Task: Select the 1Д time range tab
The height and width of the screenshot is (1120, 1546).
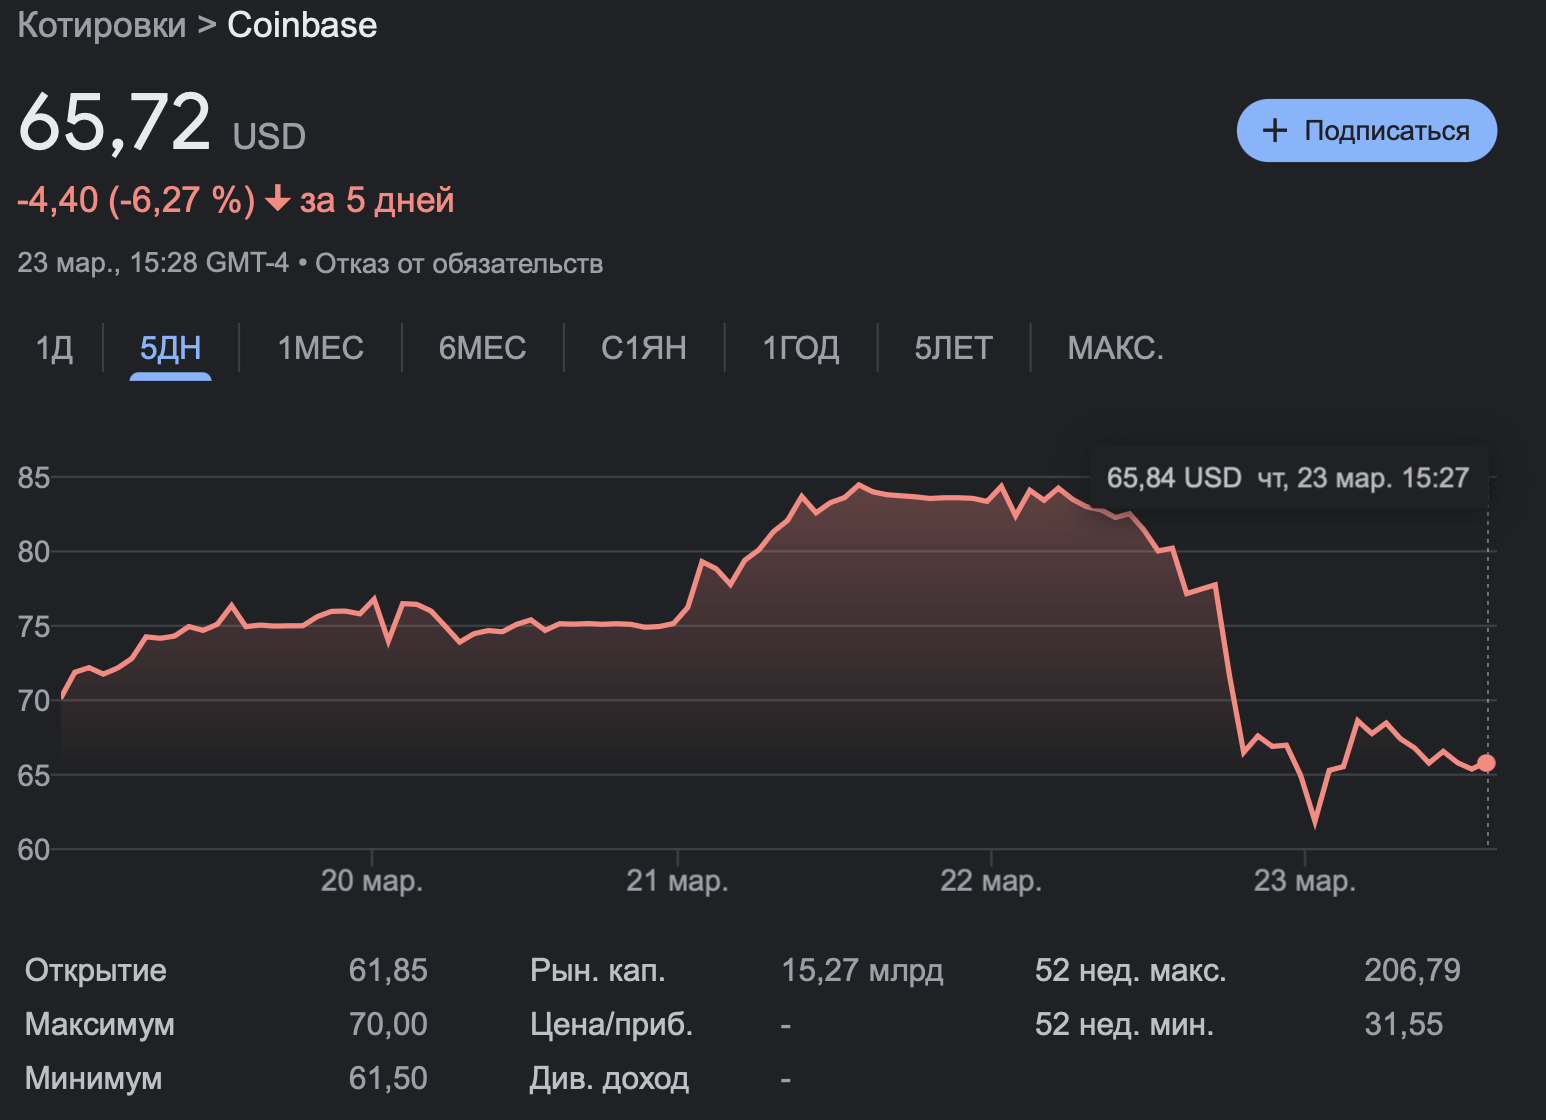Action: coord(54,348)
